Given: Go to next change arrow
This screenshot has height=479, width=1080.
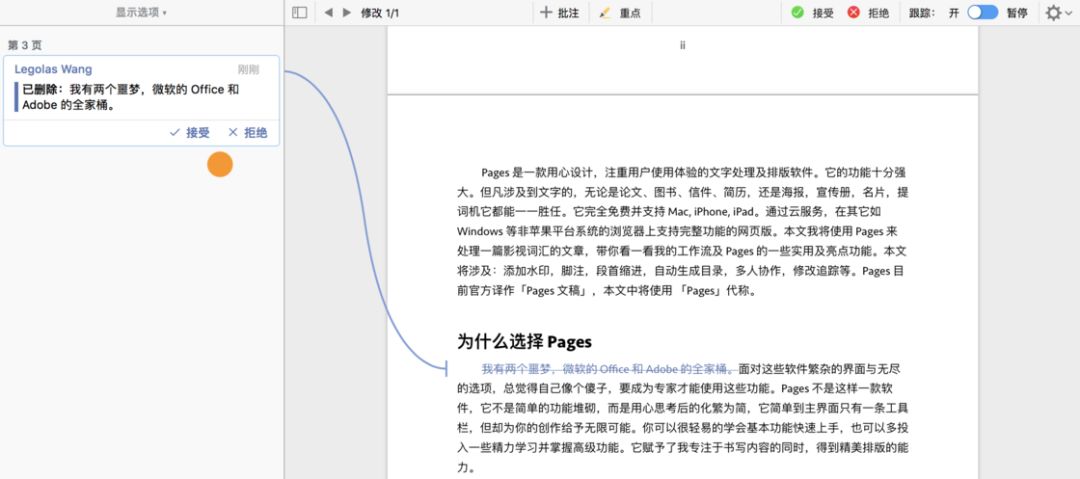Looking at the screenshot, I should click(x=346, y=12).
